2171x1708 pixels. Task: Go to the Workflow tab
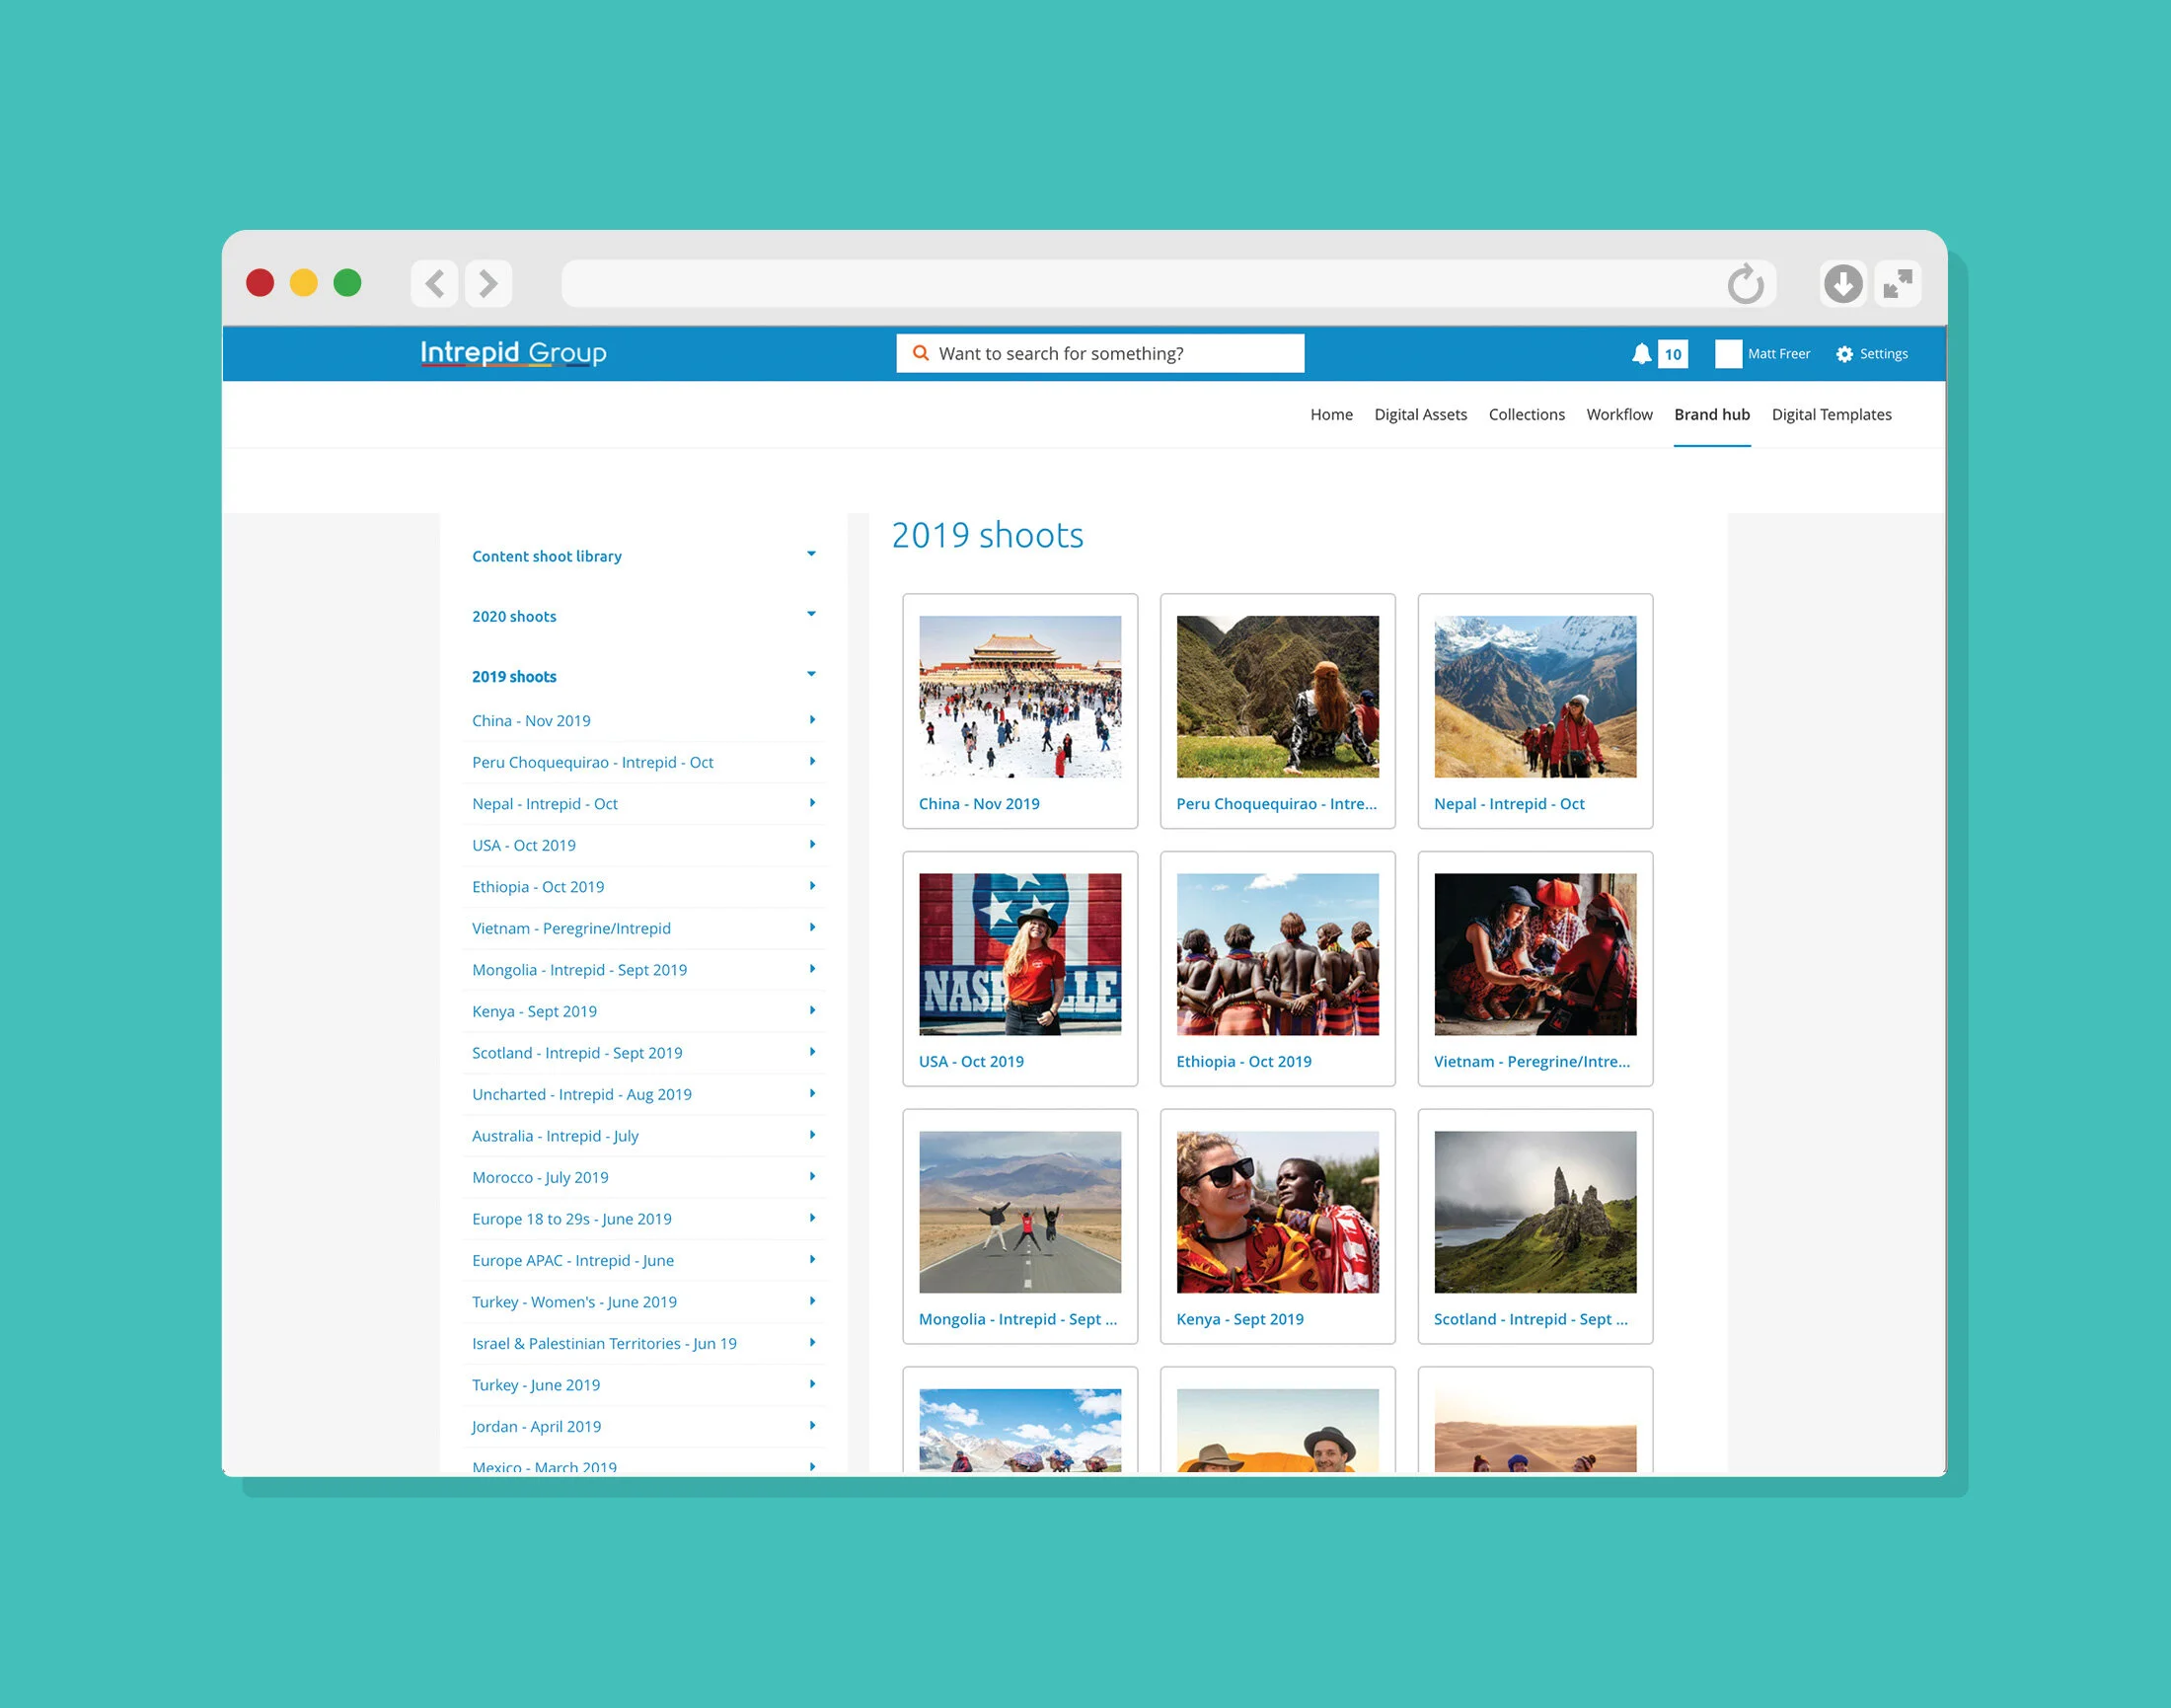click(1619, 414)
